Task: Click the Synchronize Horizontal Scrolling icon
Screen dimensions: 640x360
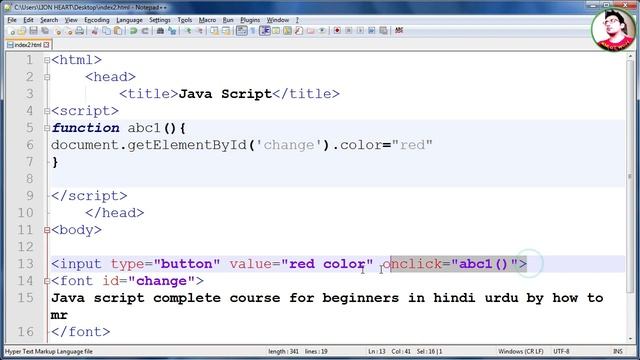Action: coord(226,31)
